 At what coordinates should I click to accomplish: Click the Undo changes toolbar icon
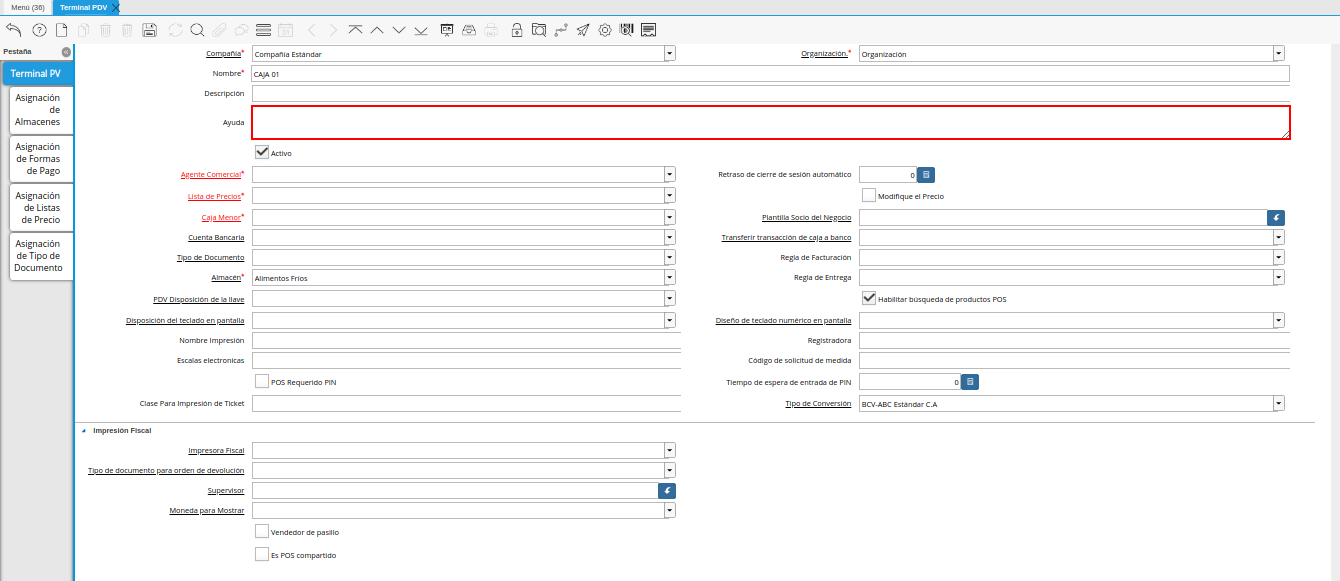pyautogui.click(x=14, y=30)
